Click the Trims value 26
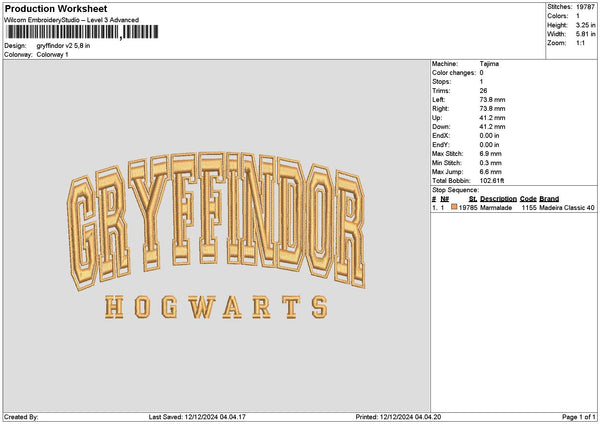600x424 pixels. click(x=483, y=91)
